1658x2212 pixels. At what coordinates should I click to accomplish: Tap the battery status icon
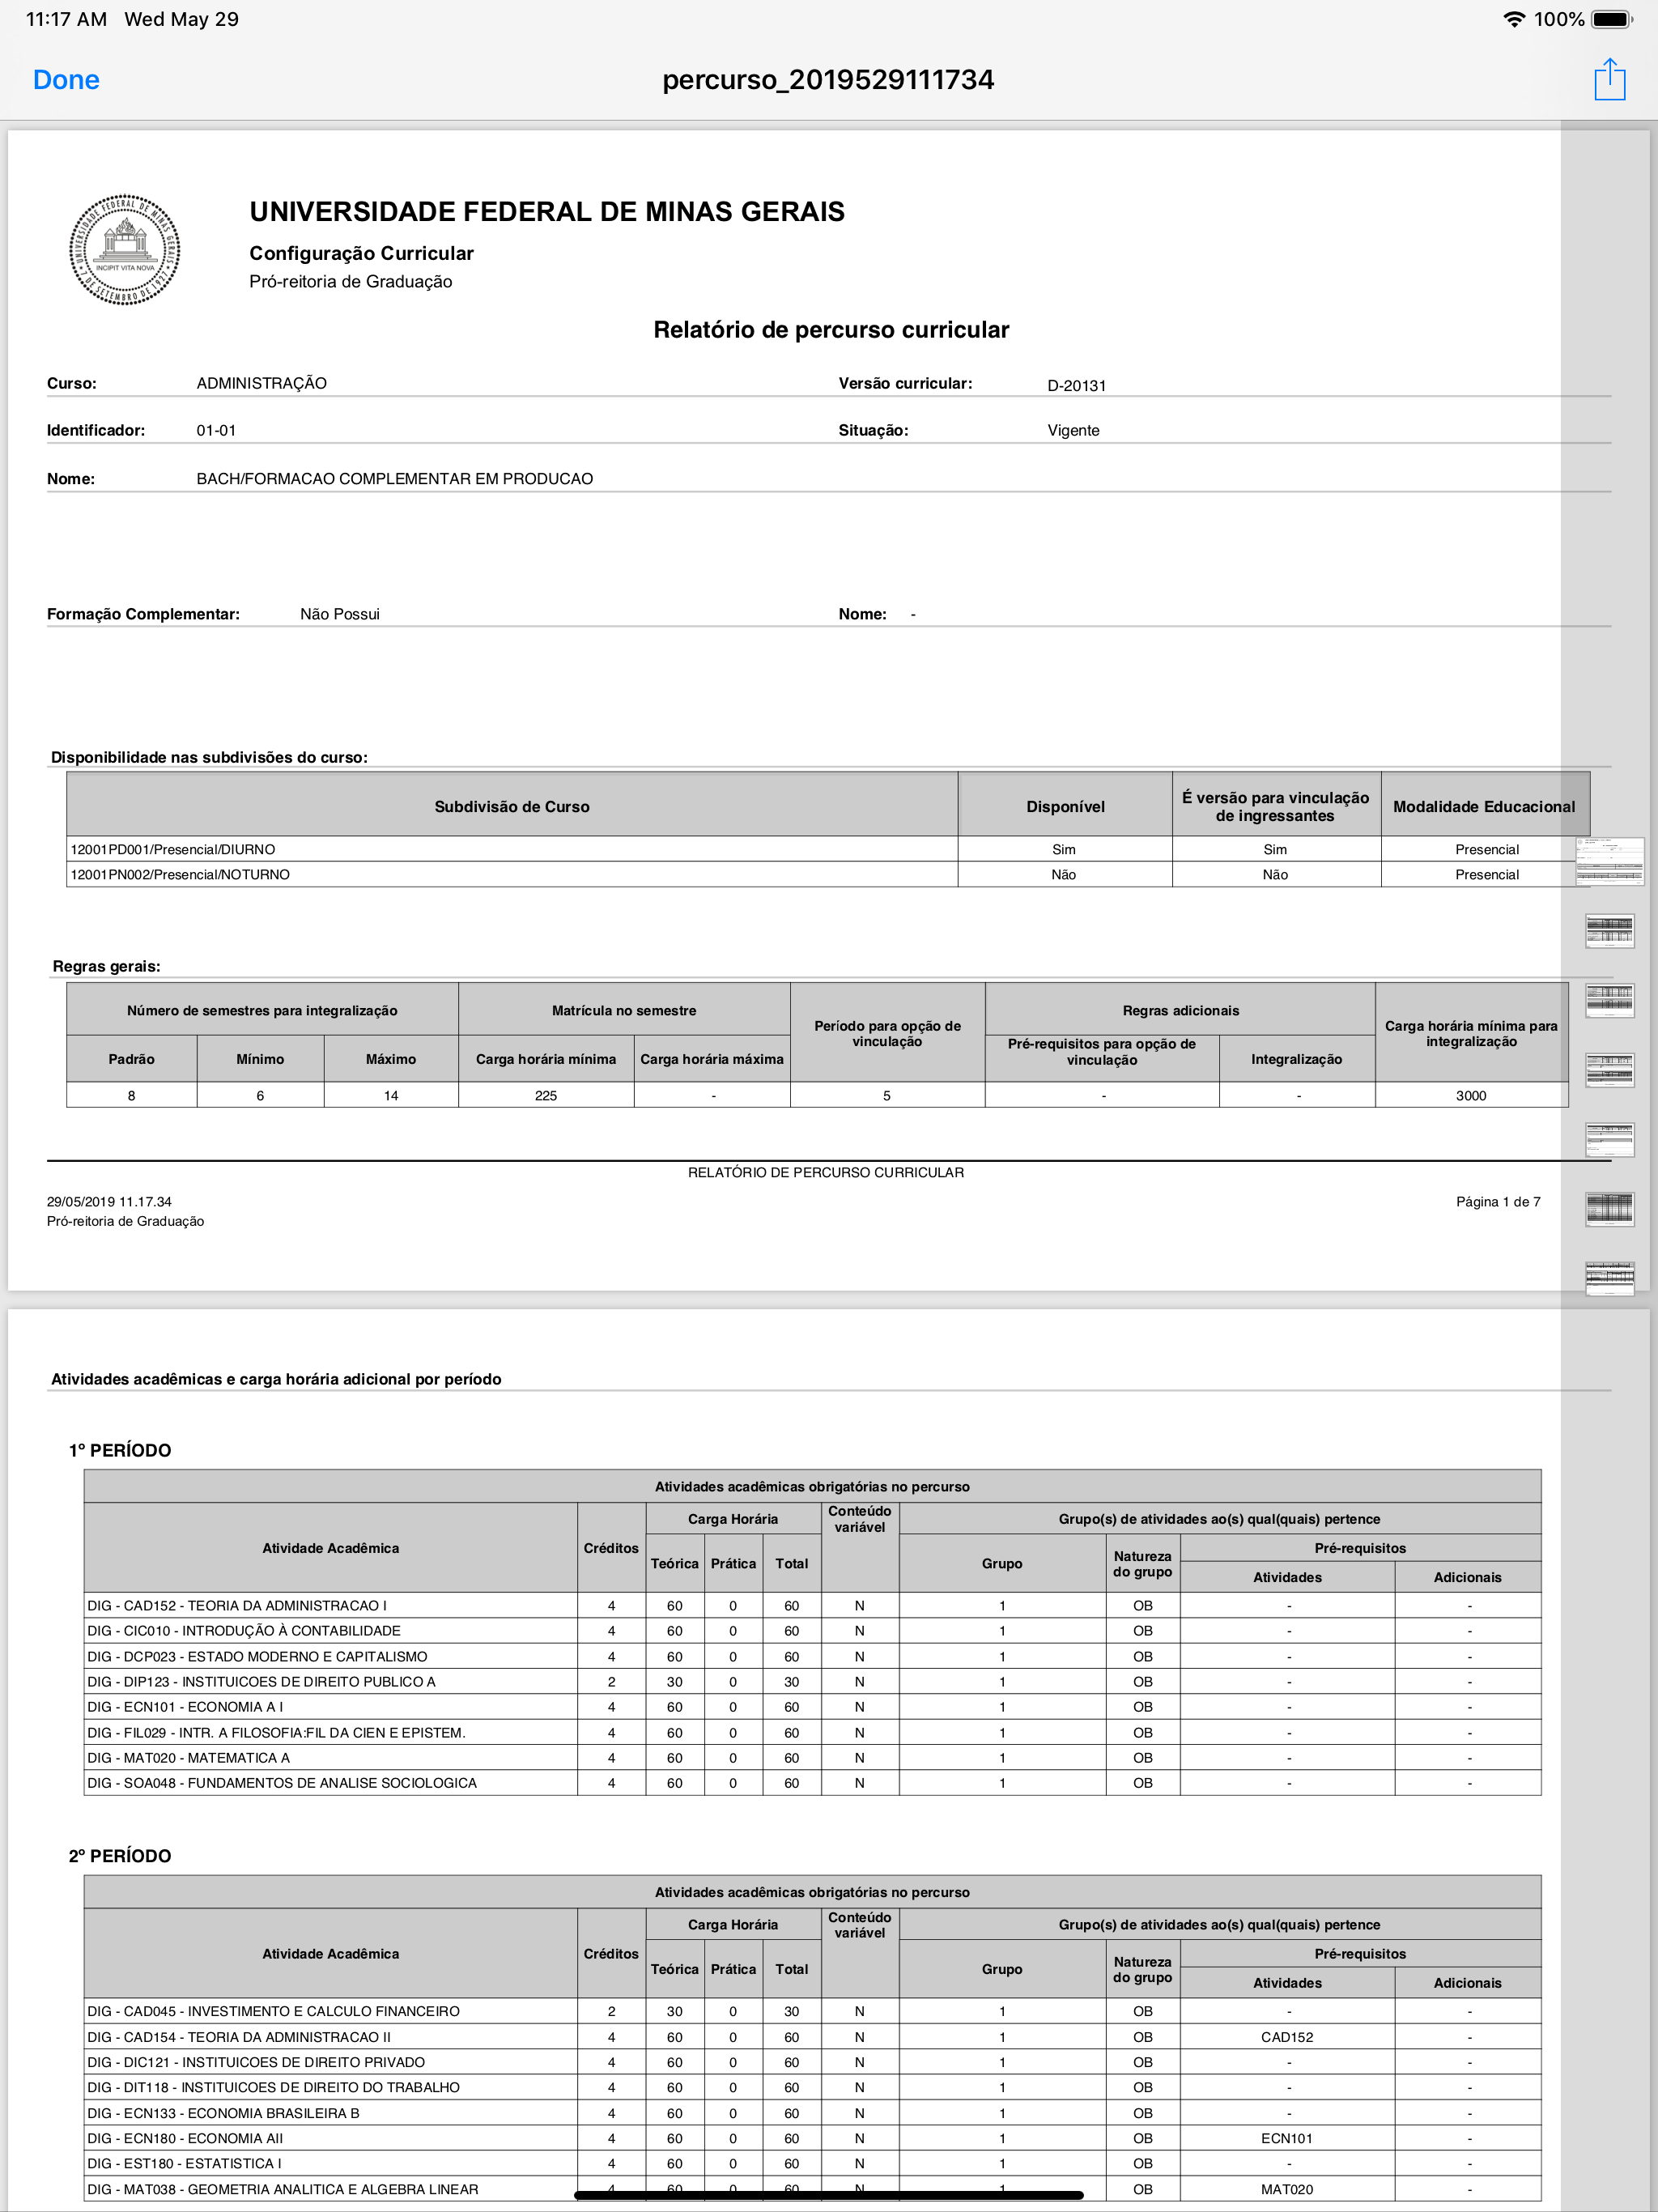point(1611,19)
